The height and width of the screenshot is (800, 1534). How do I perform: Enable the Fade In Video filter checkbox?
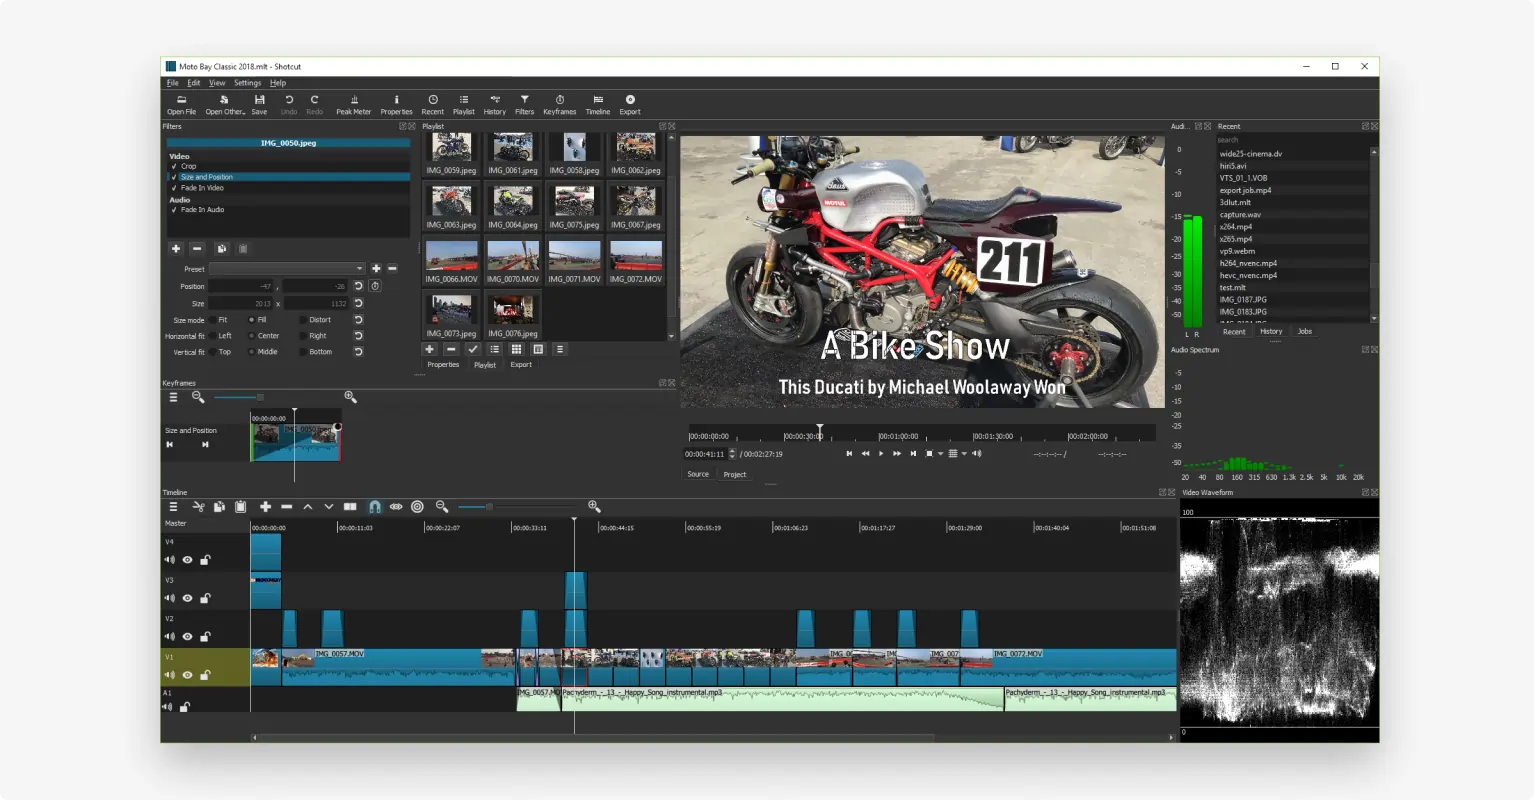[x=174, y=187]
